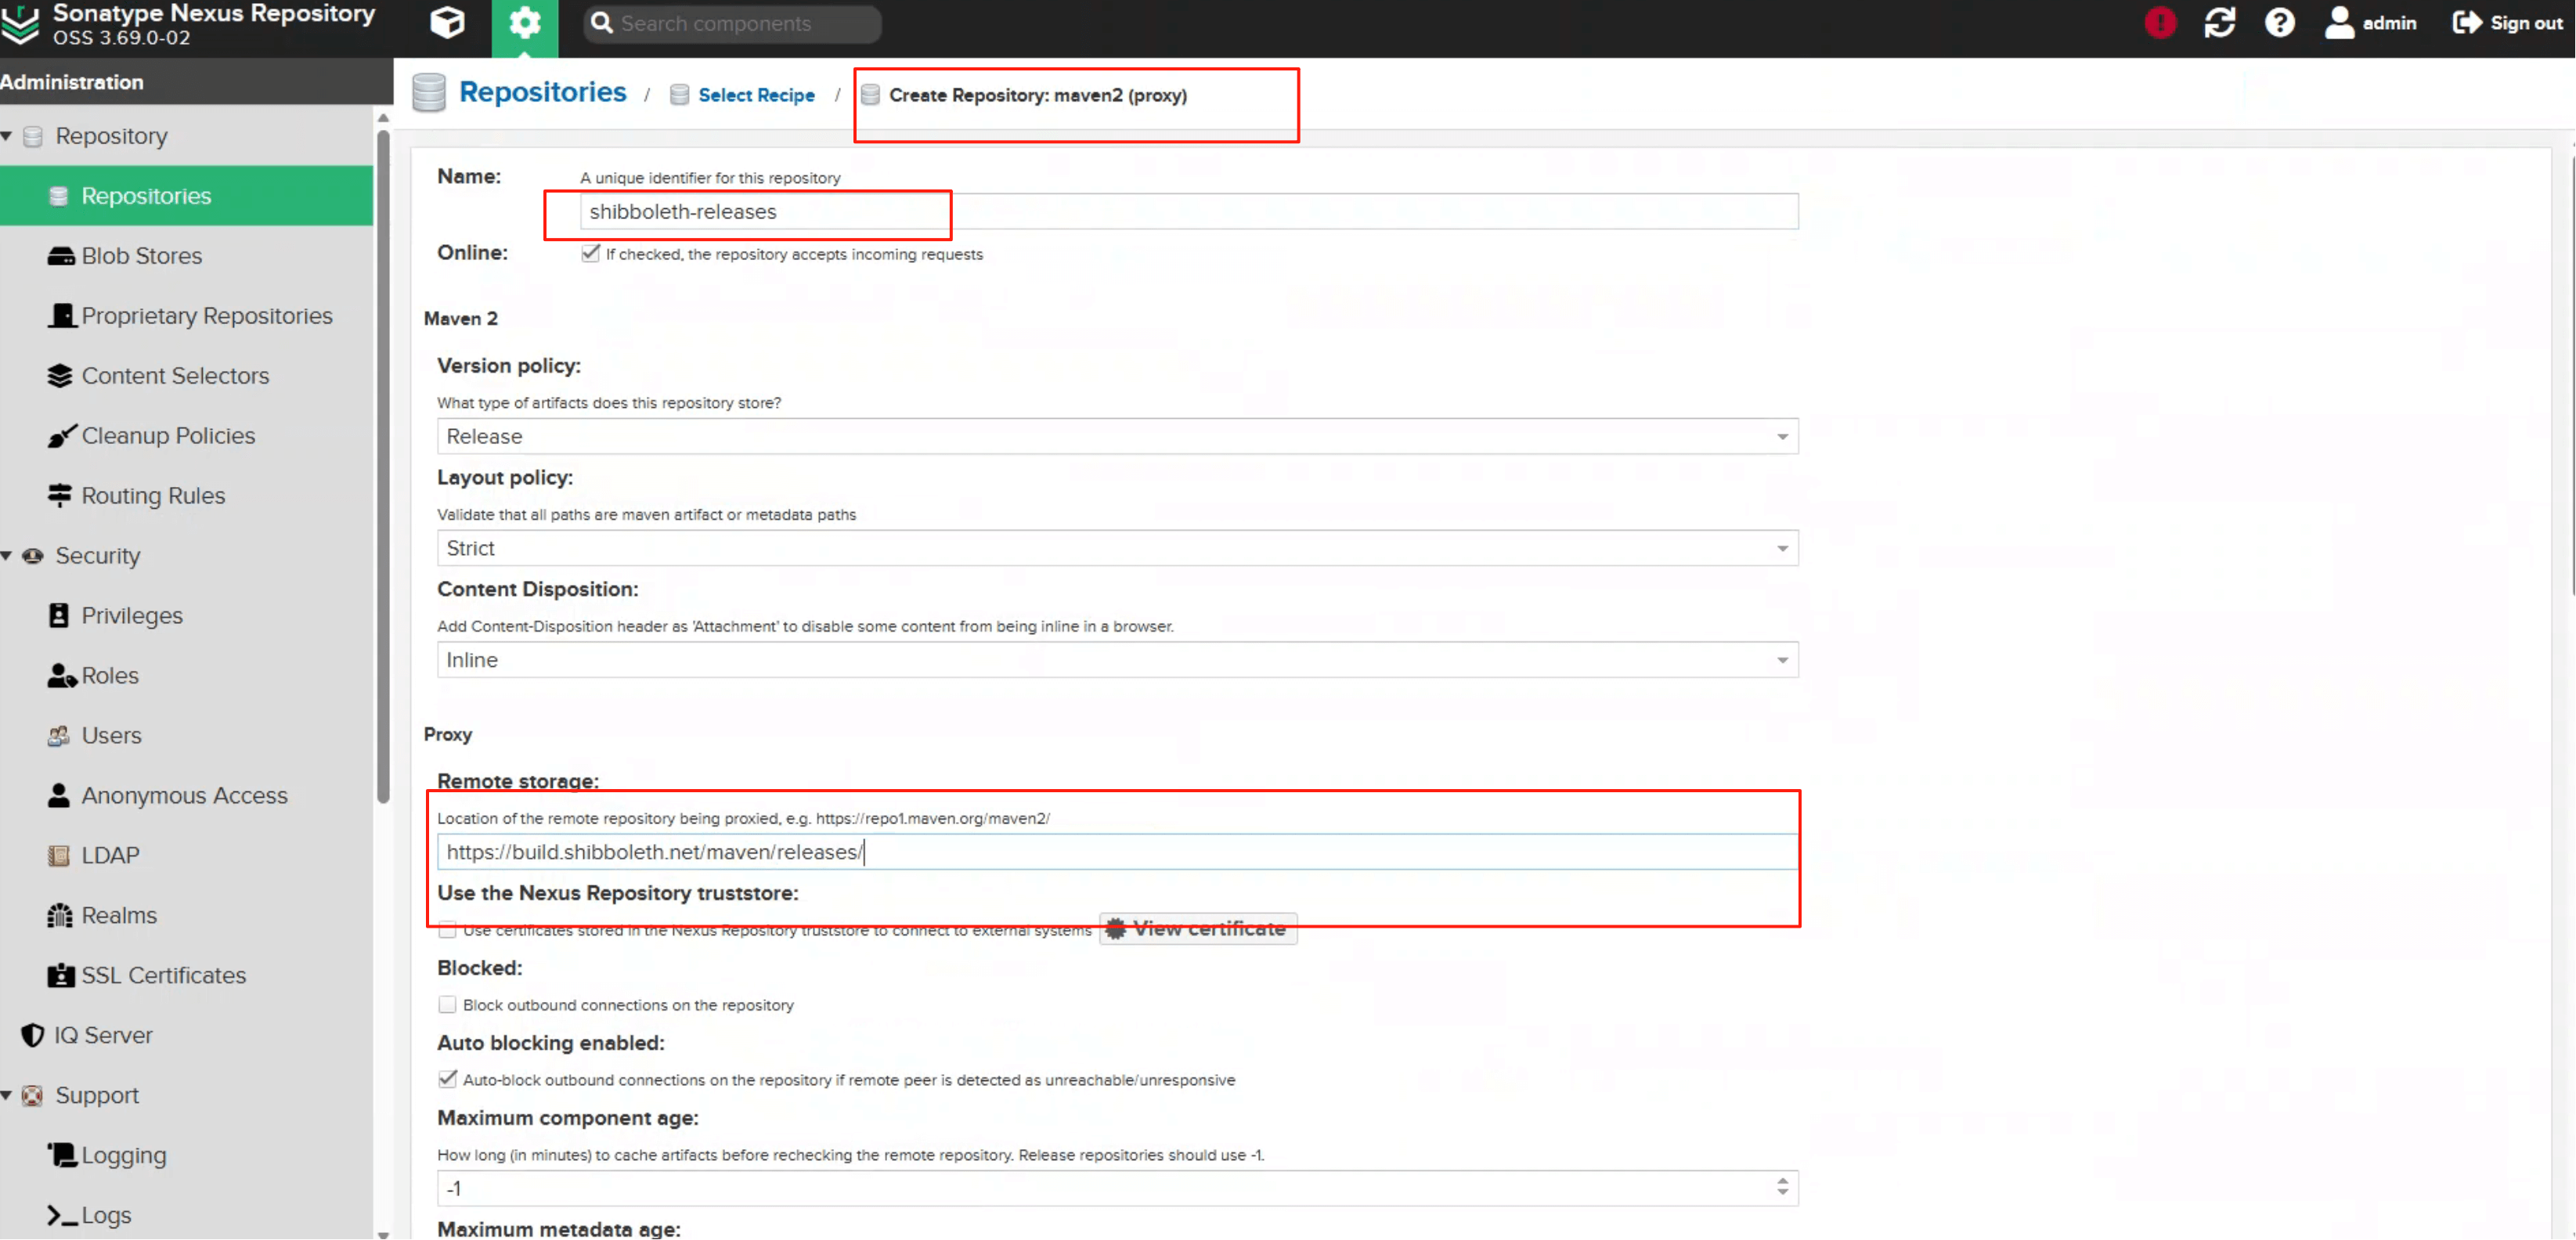Click the red system alert icon

tap(2160, 22)
